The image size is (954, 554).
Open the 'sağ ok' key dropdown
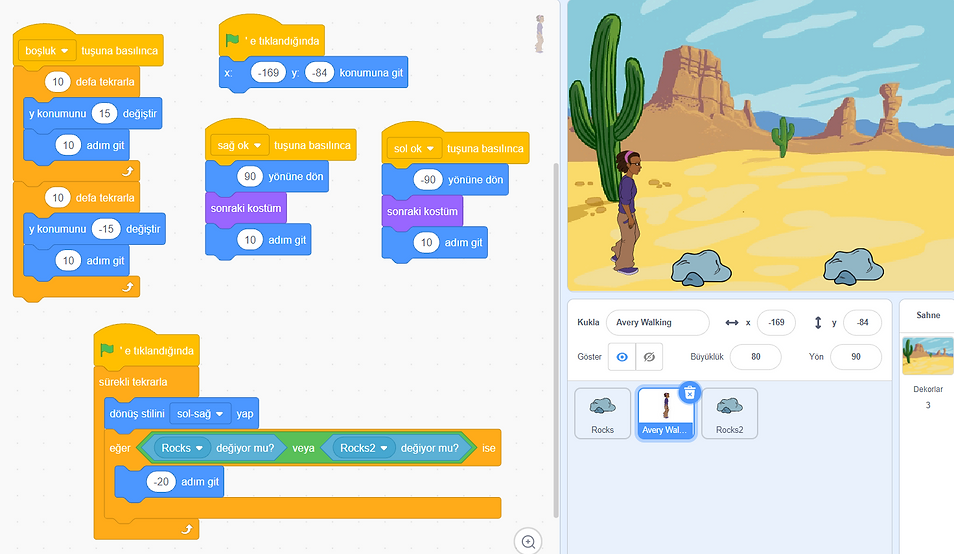(x=240, y=145)
